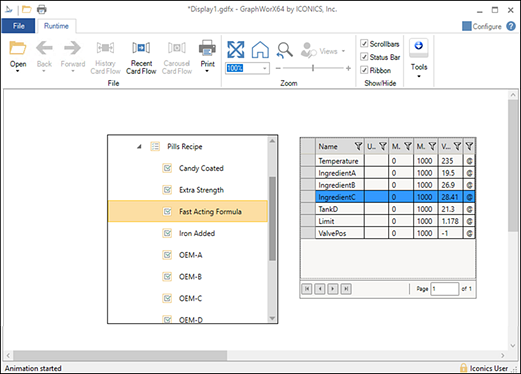521x374 pixels.
Task: Click the OEM-A recipe check icon
Action: pyautogui.click(x=167, y=255)
